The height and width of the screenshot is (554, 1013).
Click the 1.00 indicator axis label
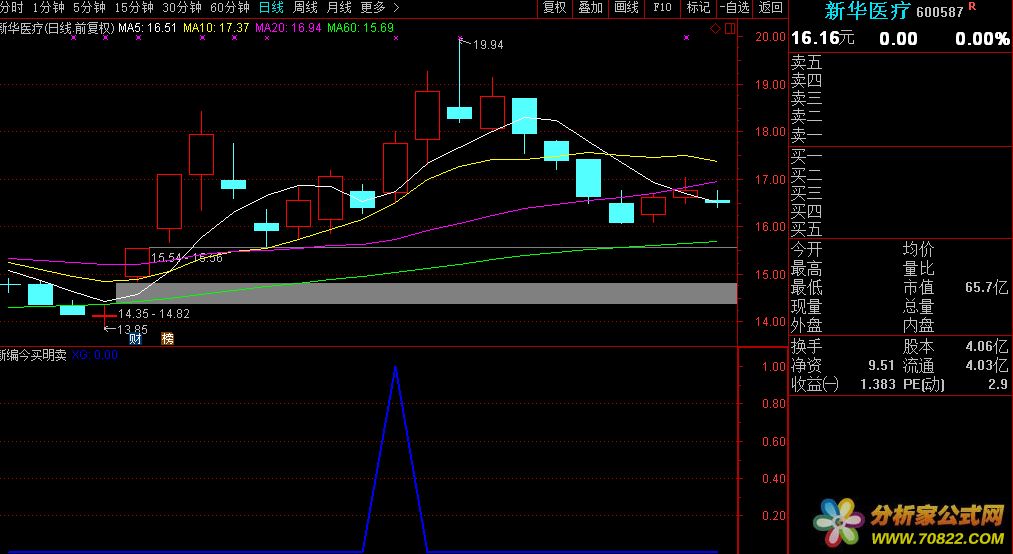coord(773,366)
